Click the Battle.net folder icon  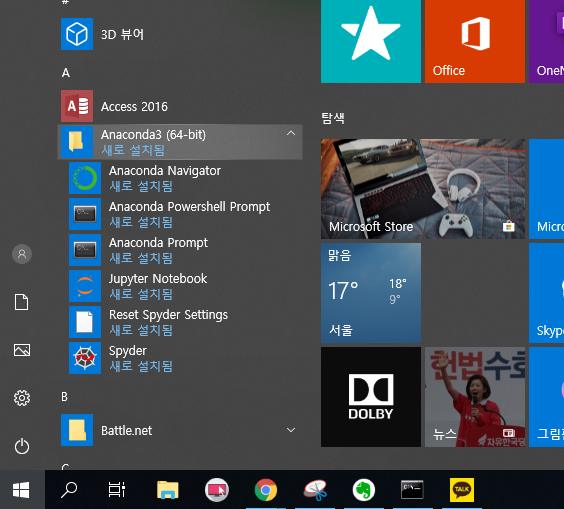pos(77,430)
